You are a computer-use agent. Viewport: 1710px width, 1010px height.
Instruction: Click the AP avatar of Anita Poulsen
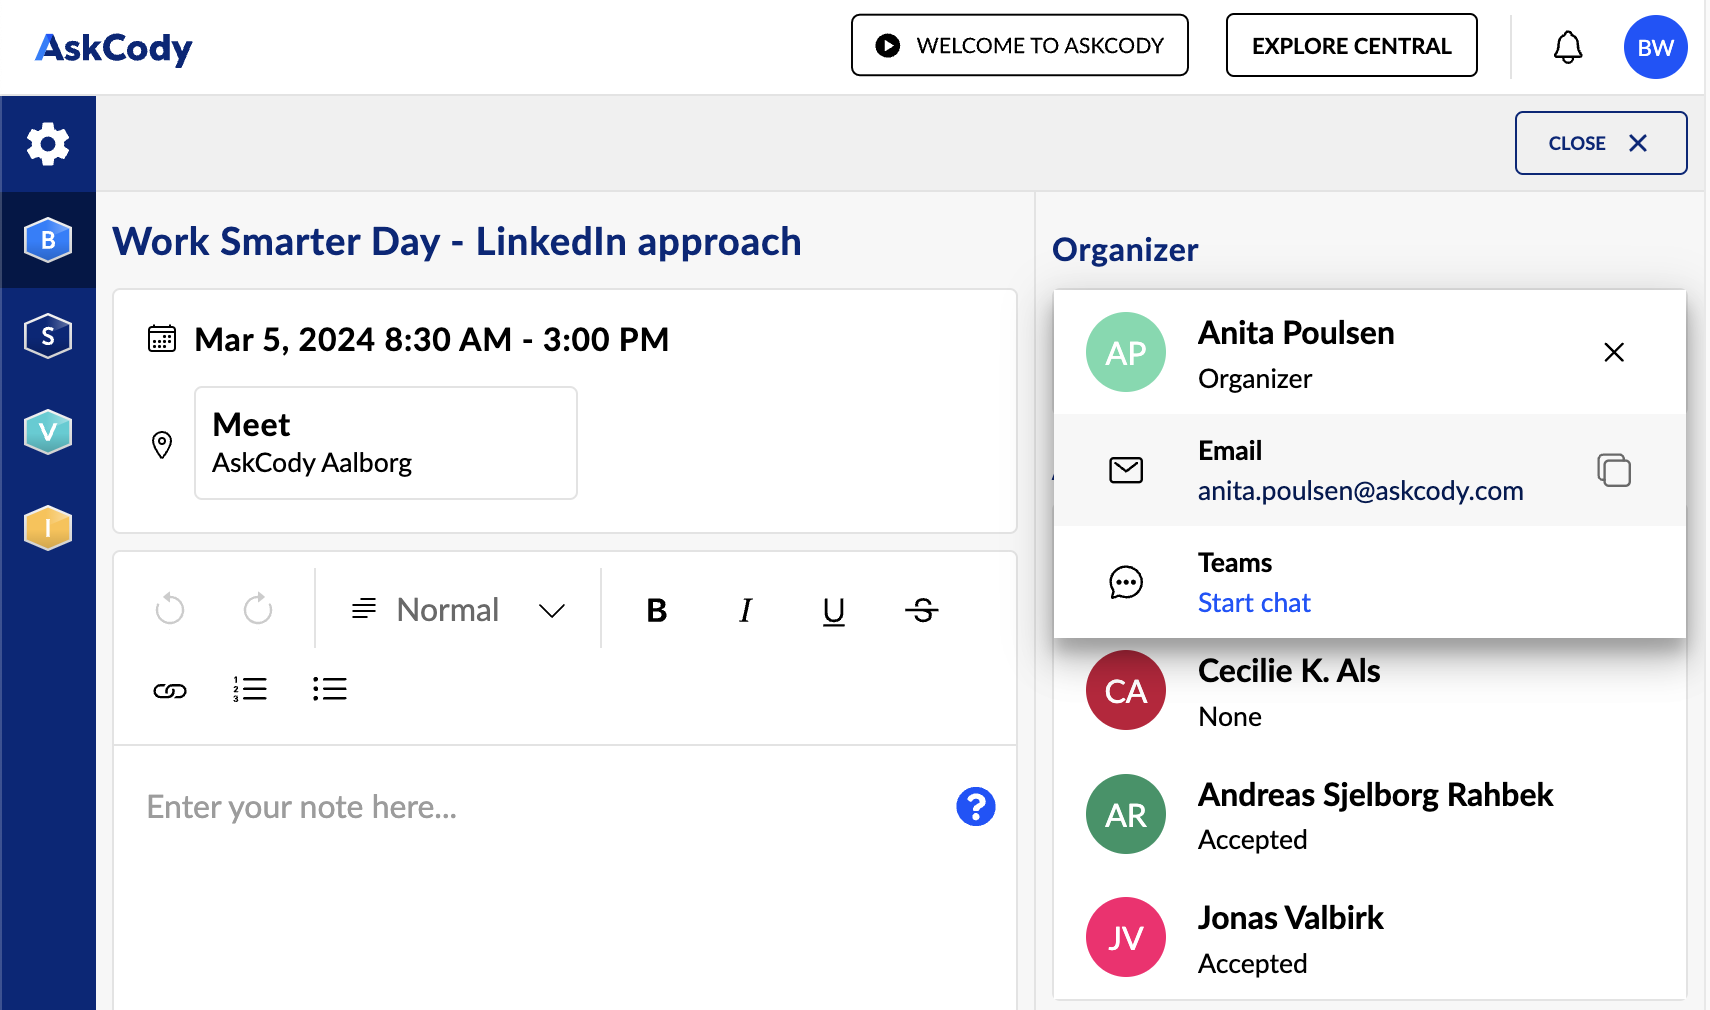1126,352
